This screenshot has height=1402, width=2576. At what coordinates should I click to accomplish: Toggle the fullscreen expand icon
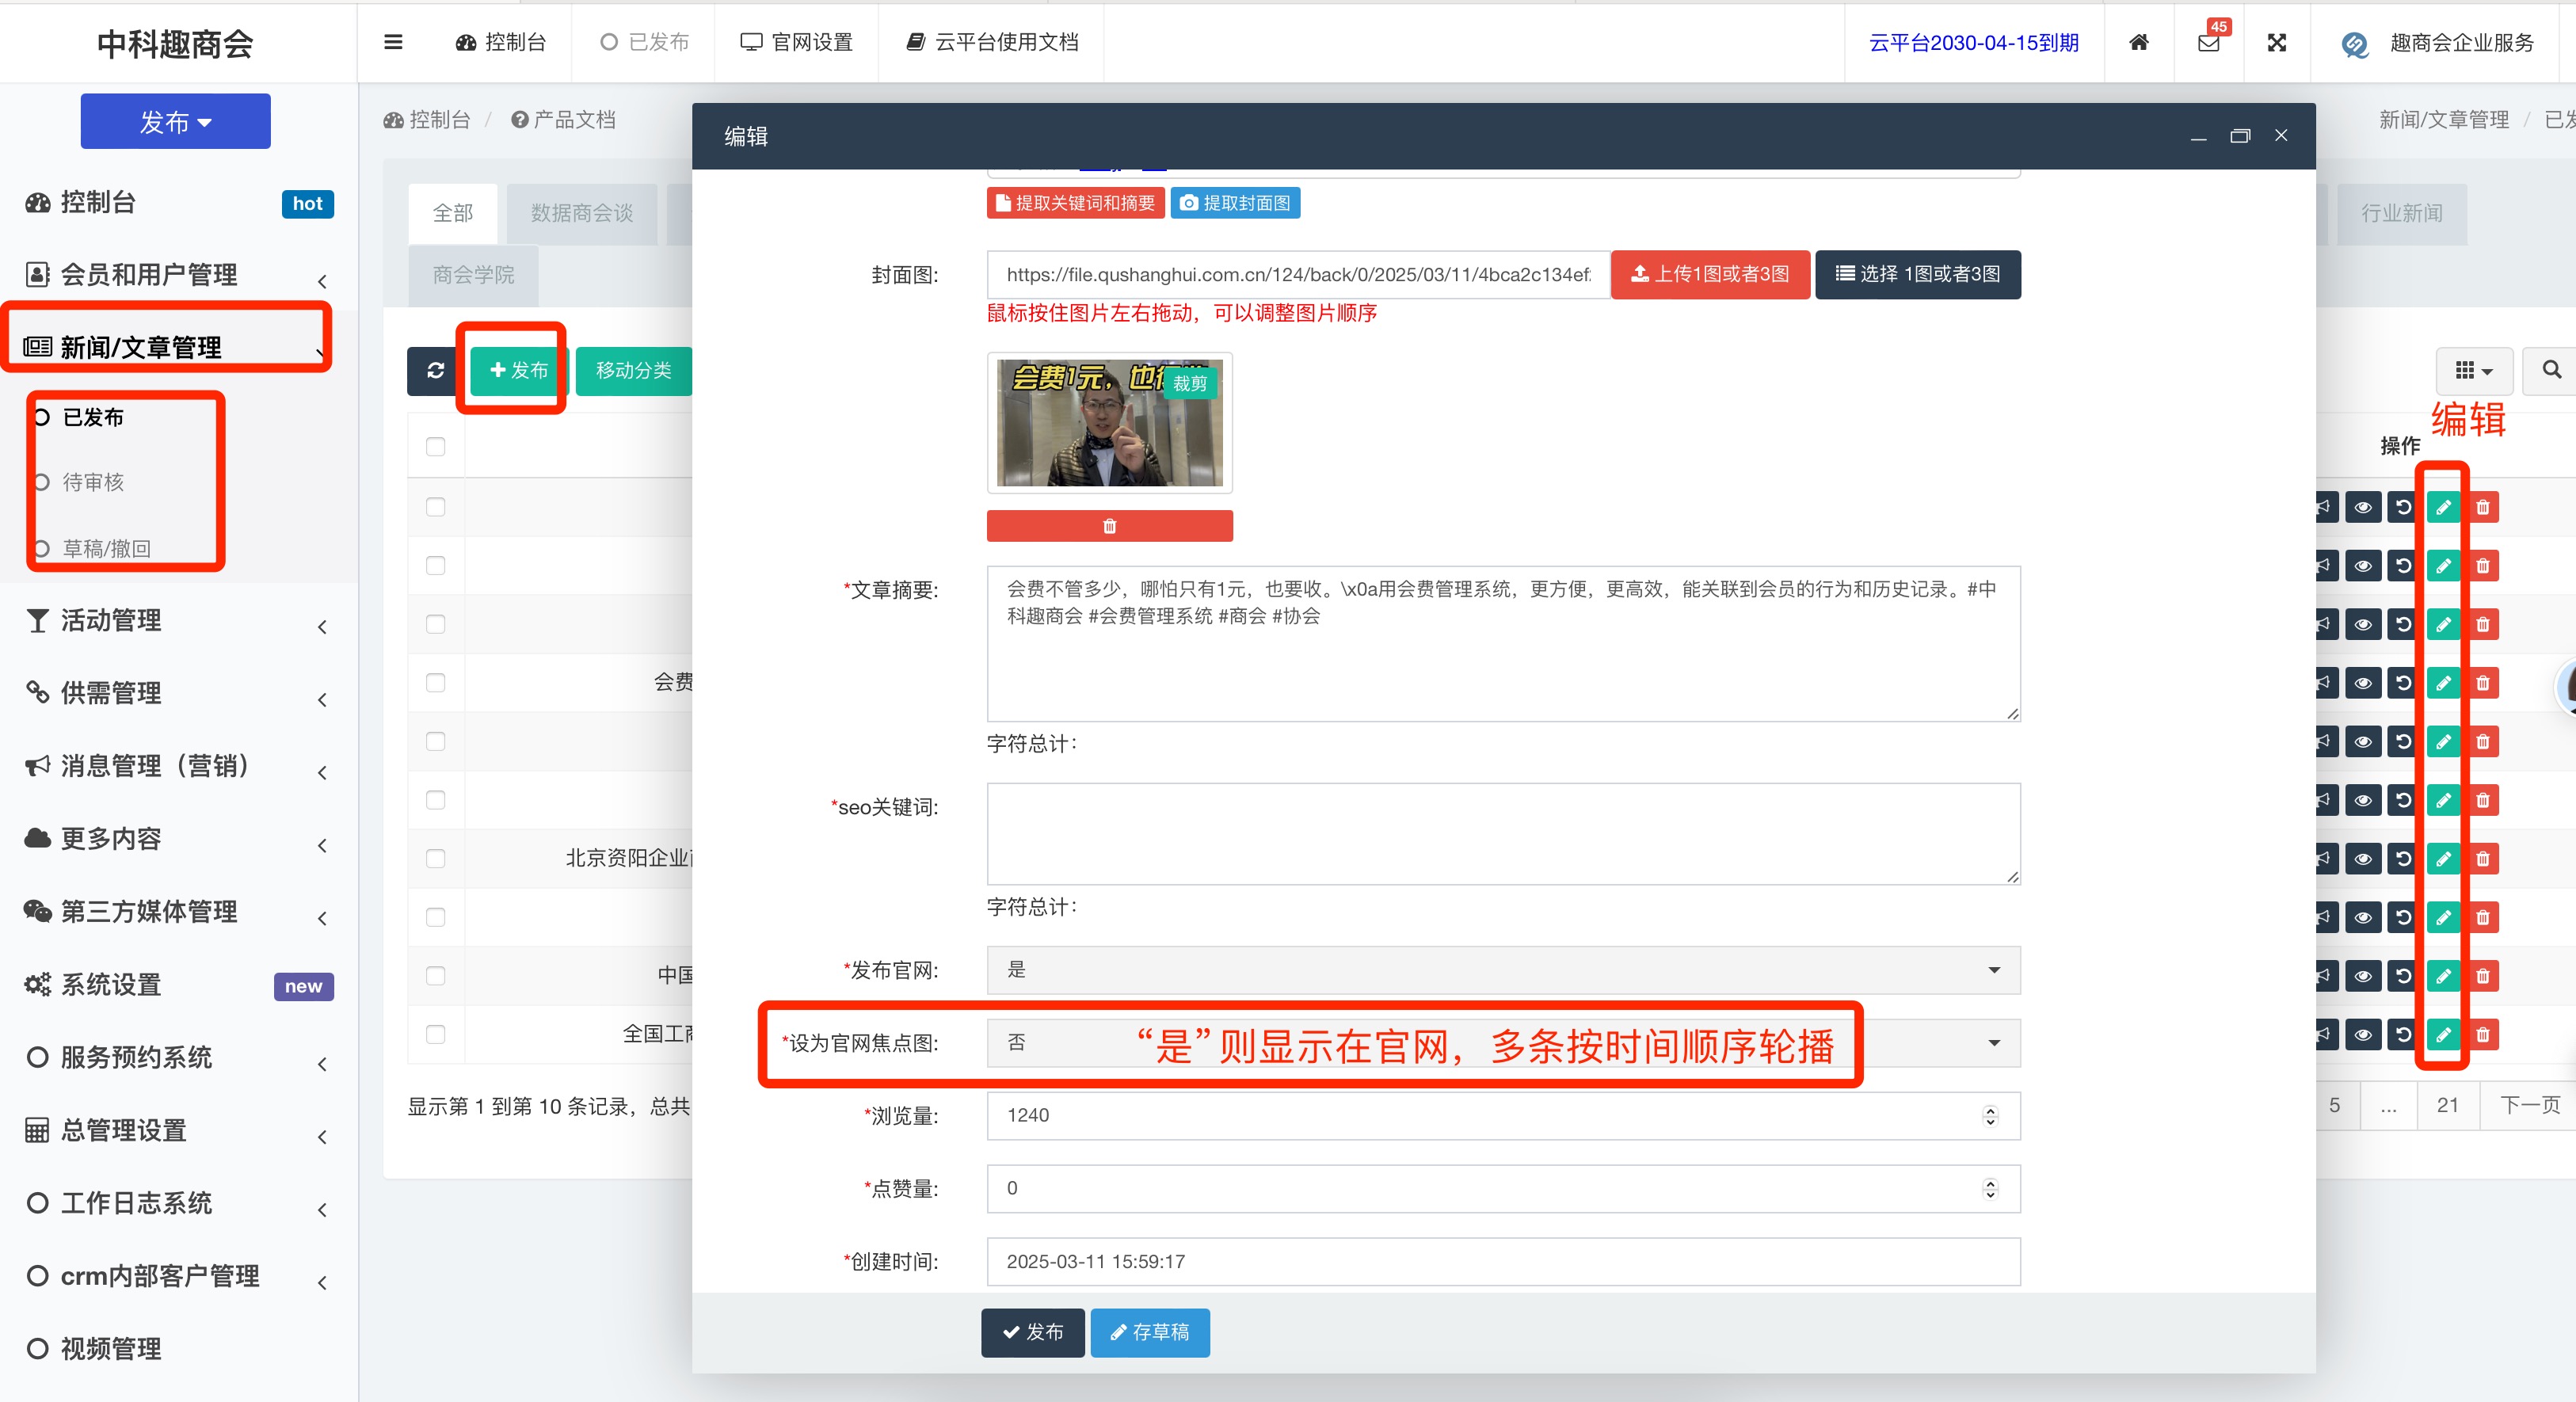click(2277, 43)
